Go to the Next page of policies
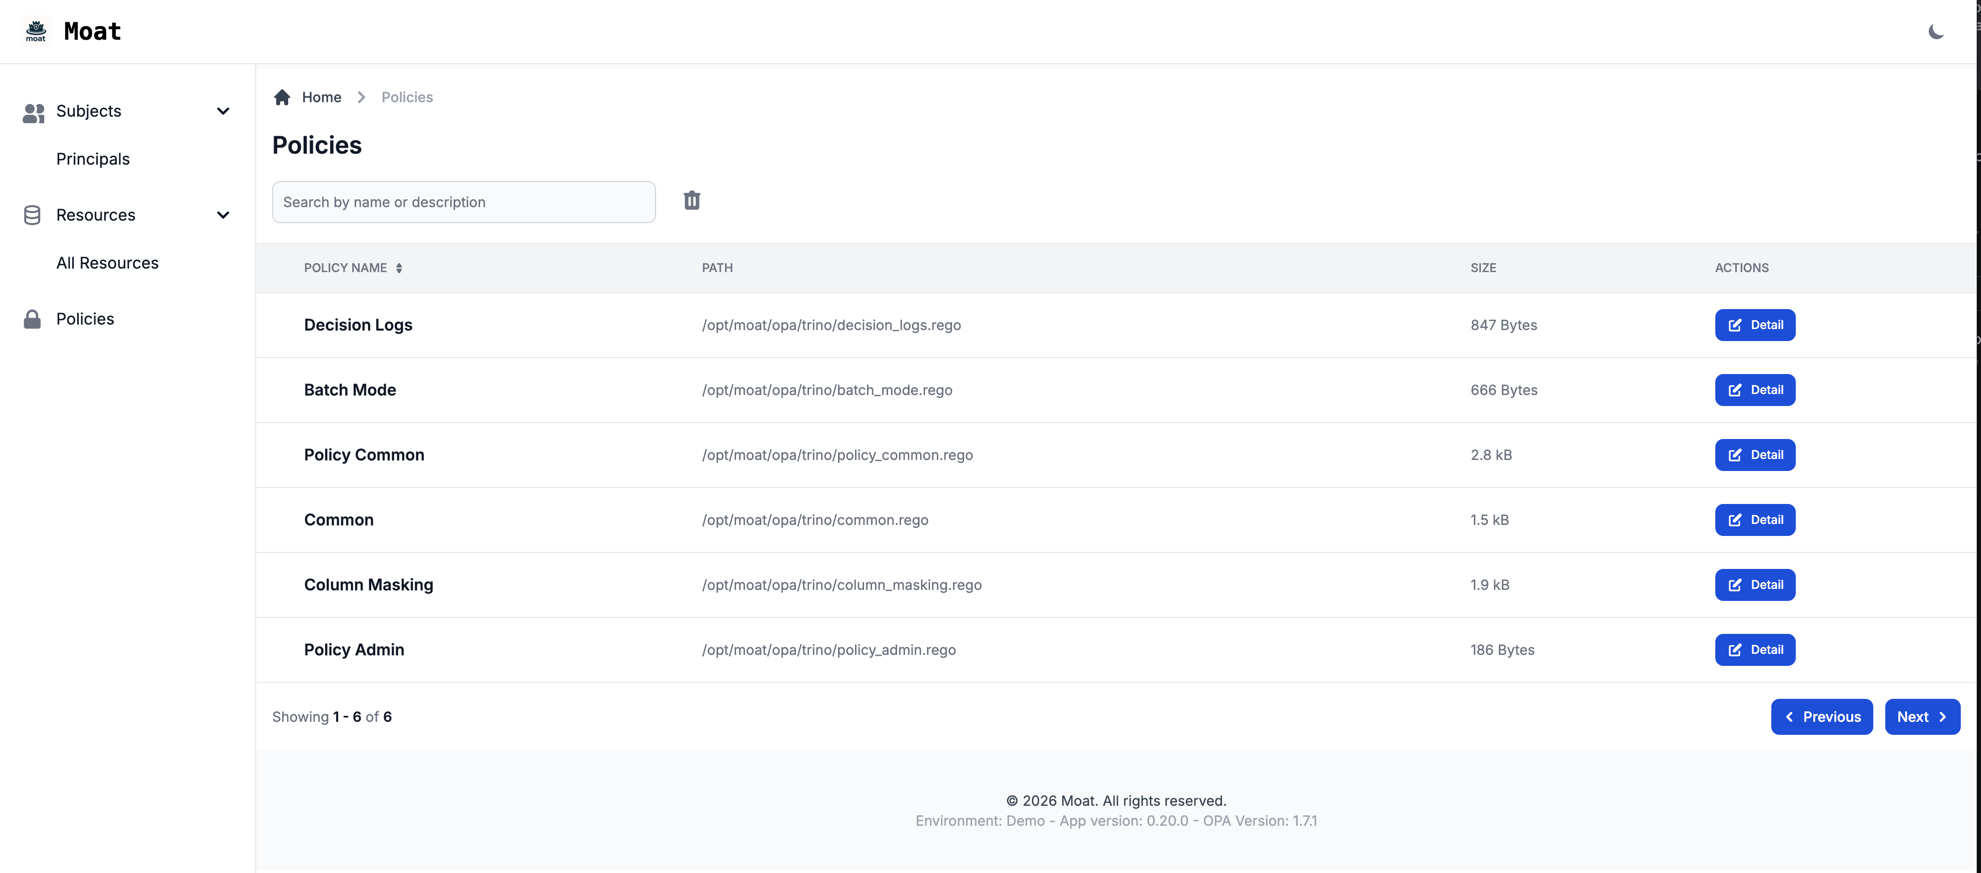Image resolution: width=1981 pixels, height=873 pixels. tap(1922, 717)
